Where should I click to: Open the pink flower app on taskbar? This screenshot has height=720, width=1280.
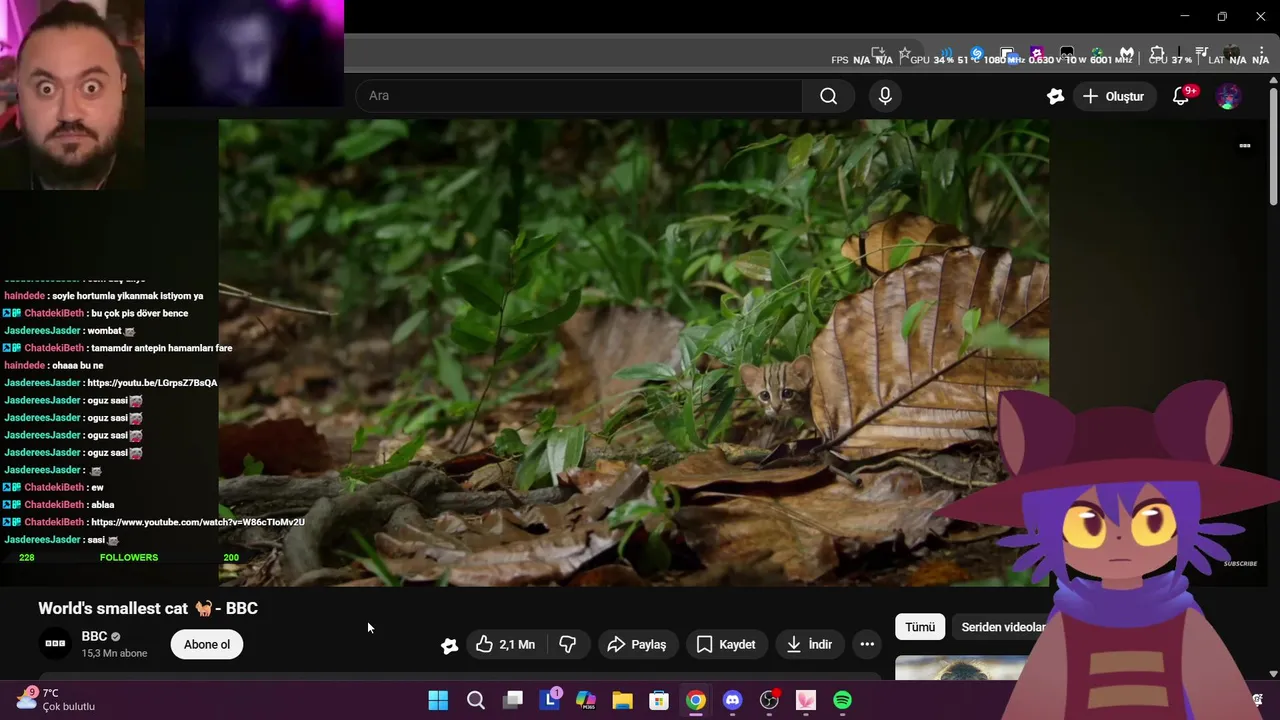click(806, 700)
